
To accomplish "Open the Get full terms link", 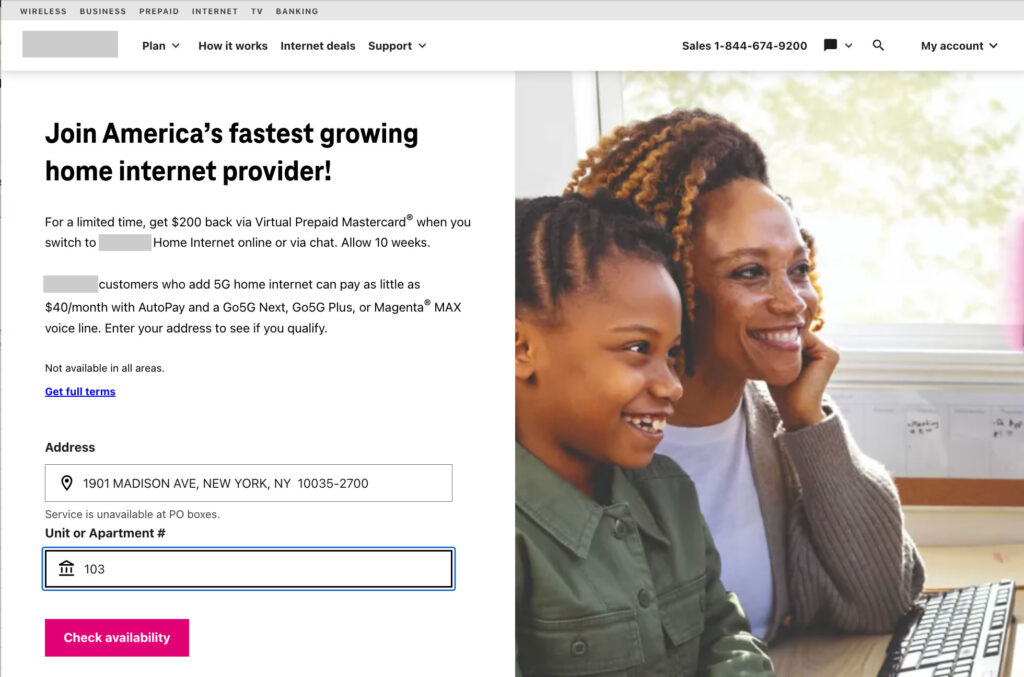I will (x=80, y=392).
